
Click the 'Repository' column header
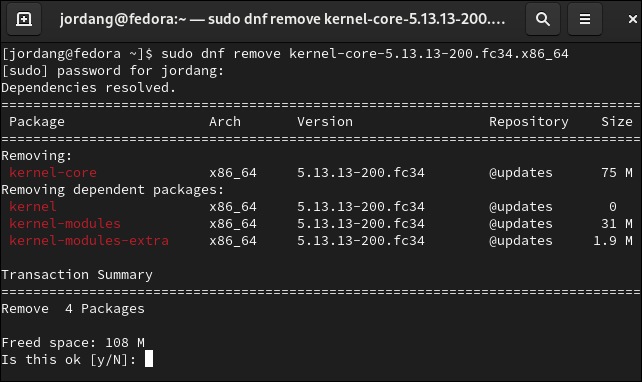click(529, 122)
